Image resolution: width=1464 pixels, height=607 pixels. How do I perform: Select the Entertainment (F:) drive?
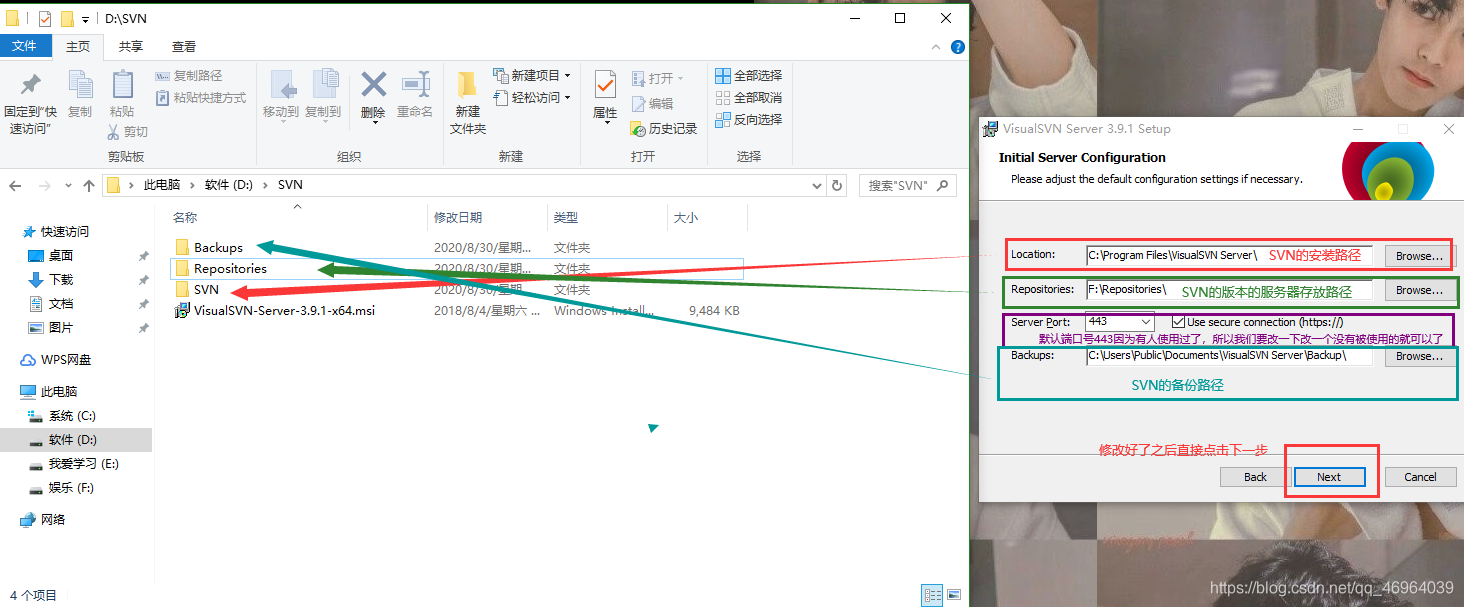pyautogui.click(x=73, y=488)
